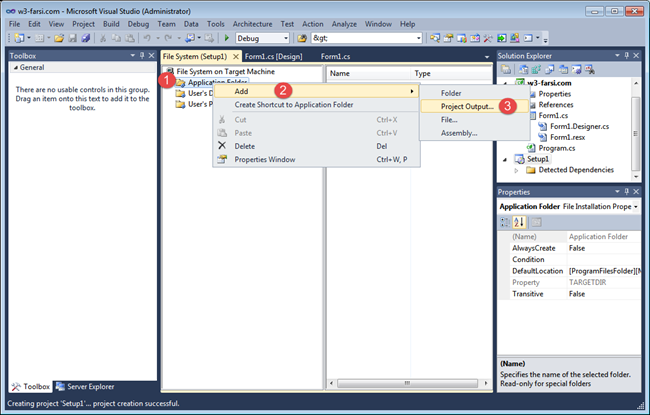The width and height of the screenshot is (650, 415).
Task: Open the Toolbox panel window-position dropdown
Action: click(x=133, y=56)
